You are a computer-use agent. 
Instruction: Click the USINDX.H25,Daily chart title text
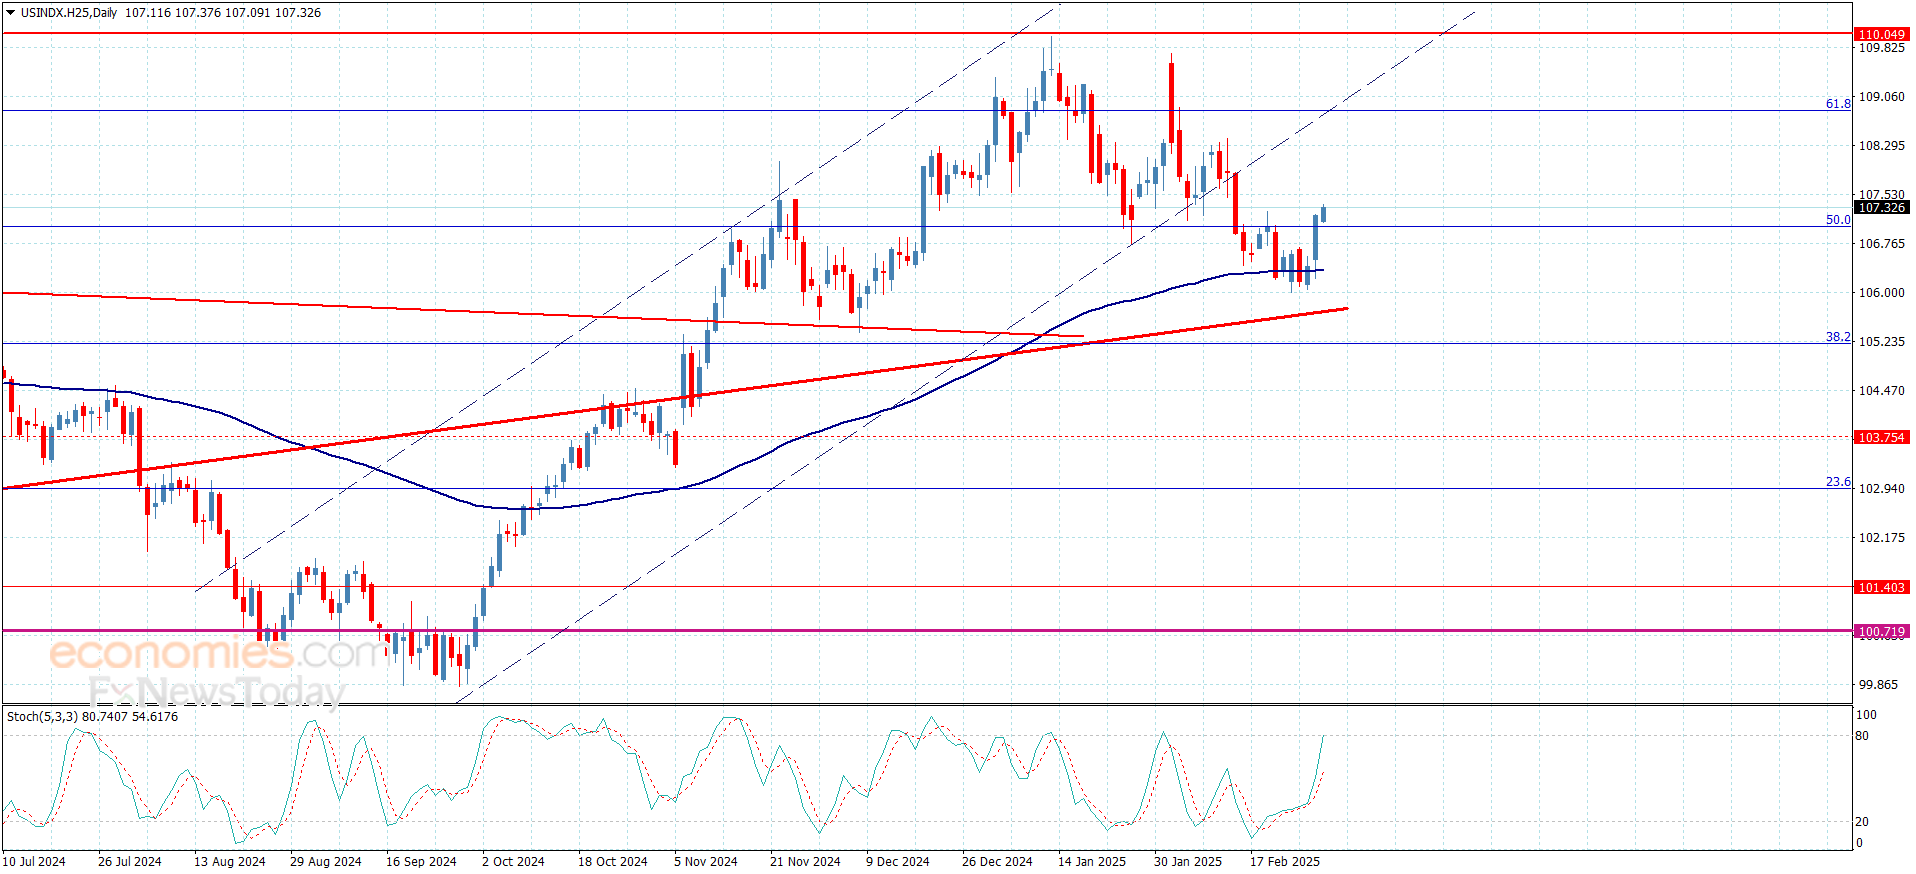coord(69,13)
